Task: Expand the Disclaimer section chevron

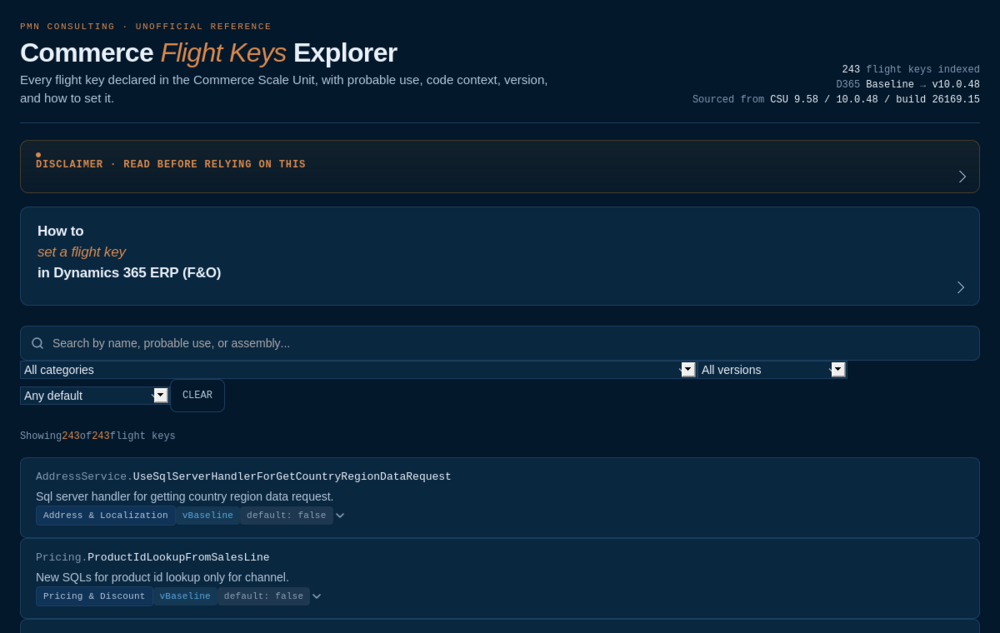Action: tap(962, 177)
